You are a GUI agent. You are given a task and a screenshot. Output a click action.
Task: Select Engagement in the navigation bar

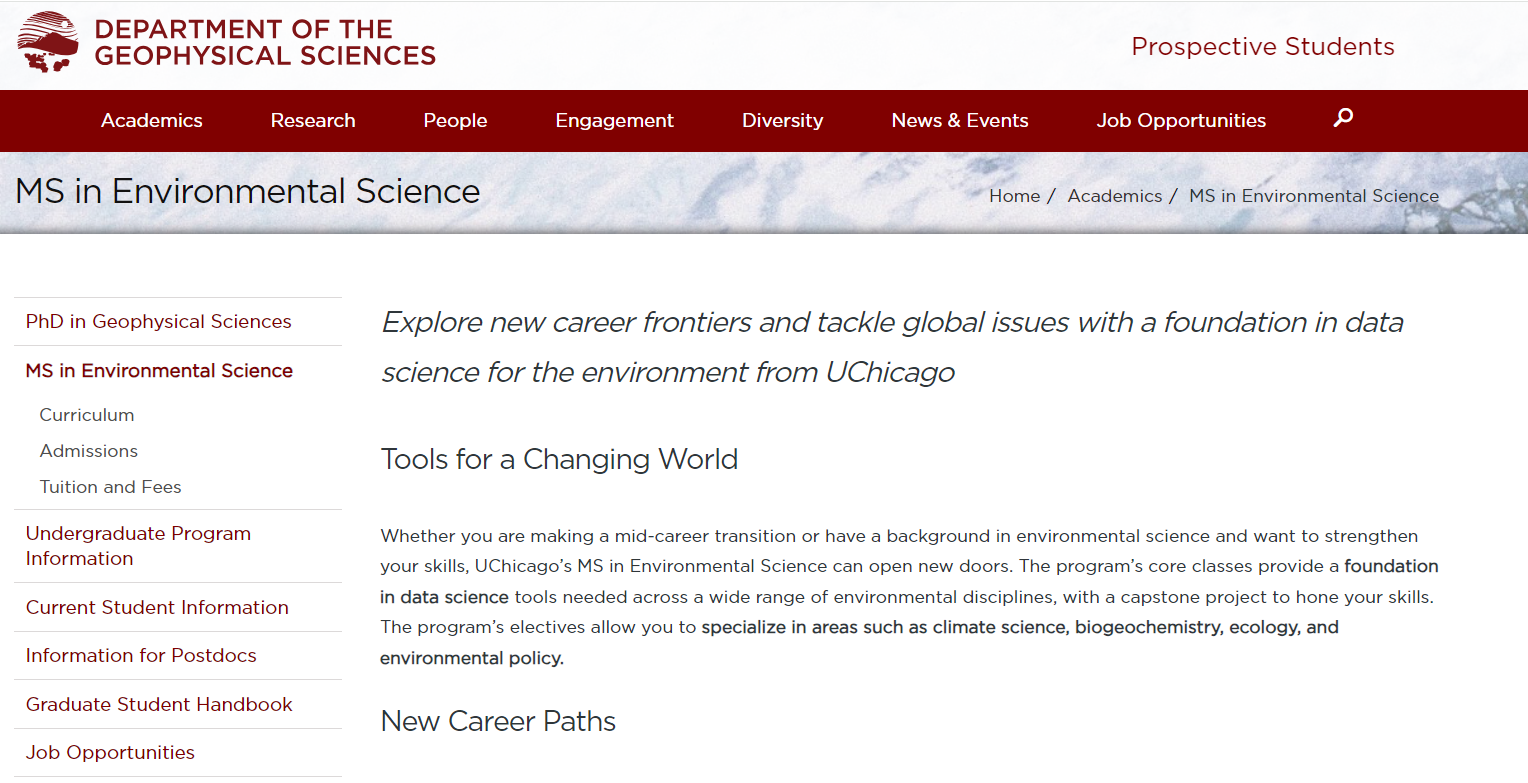coord(615,121)
